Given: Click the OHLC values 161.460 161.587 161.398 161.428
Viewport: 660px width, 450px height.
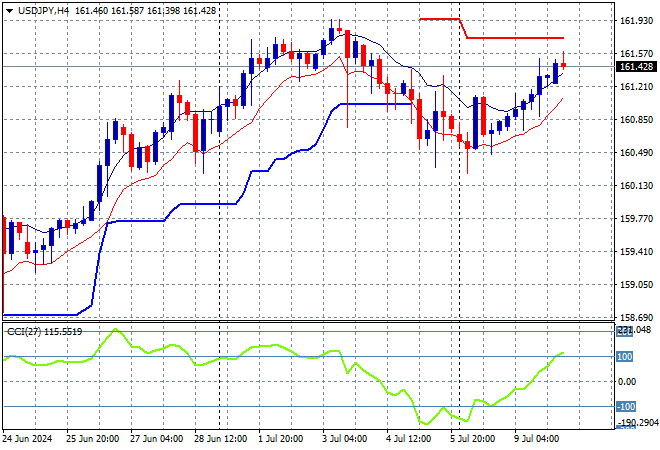Looking at the screenshot, I should point(146,11).
